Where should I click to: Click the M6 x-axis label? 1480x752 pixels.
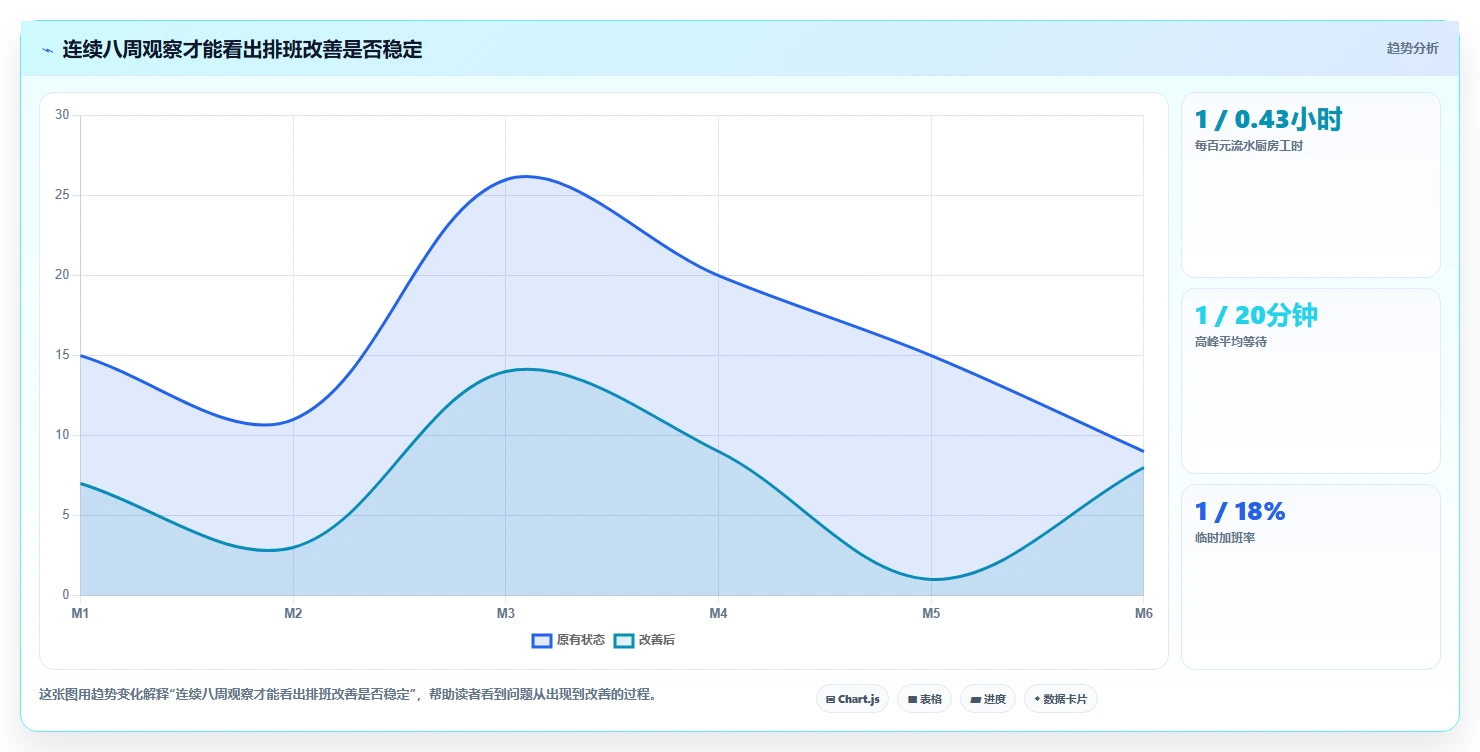coord(1144,614)
